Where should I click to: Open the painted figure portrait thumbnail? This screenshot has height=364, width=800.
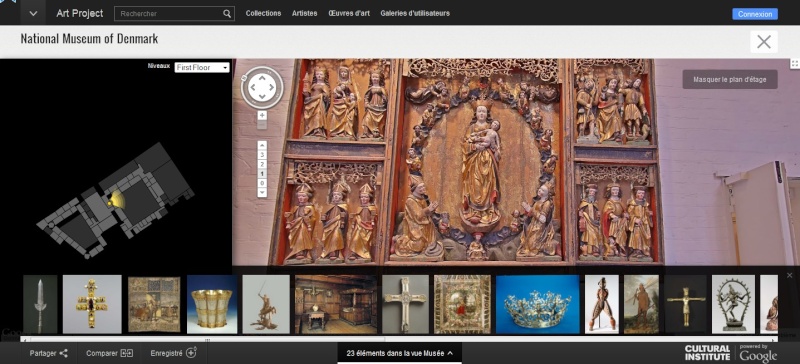pos(641,304)
